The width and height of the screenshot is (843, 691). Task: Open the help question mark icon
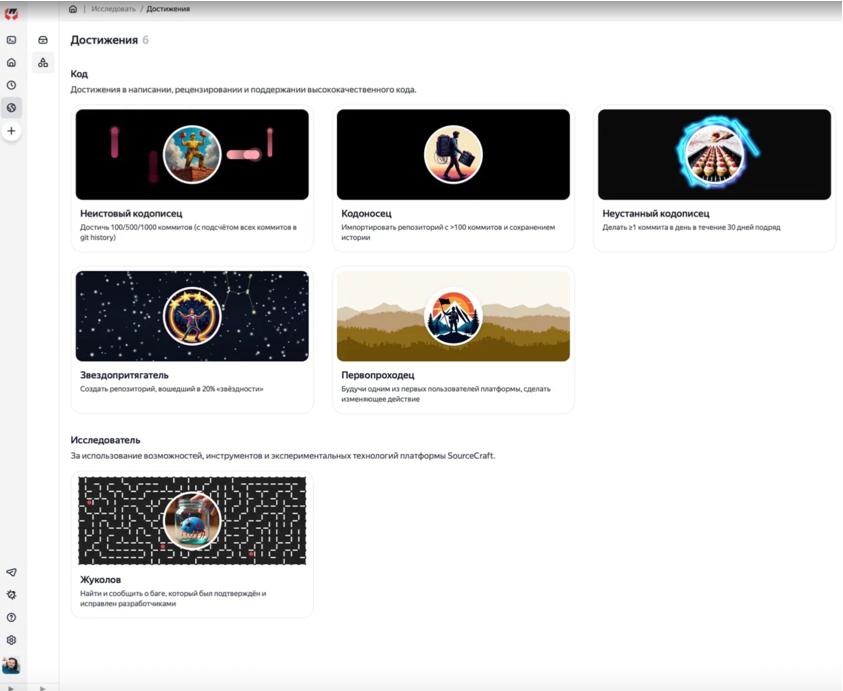click(11, 618)
